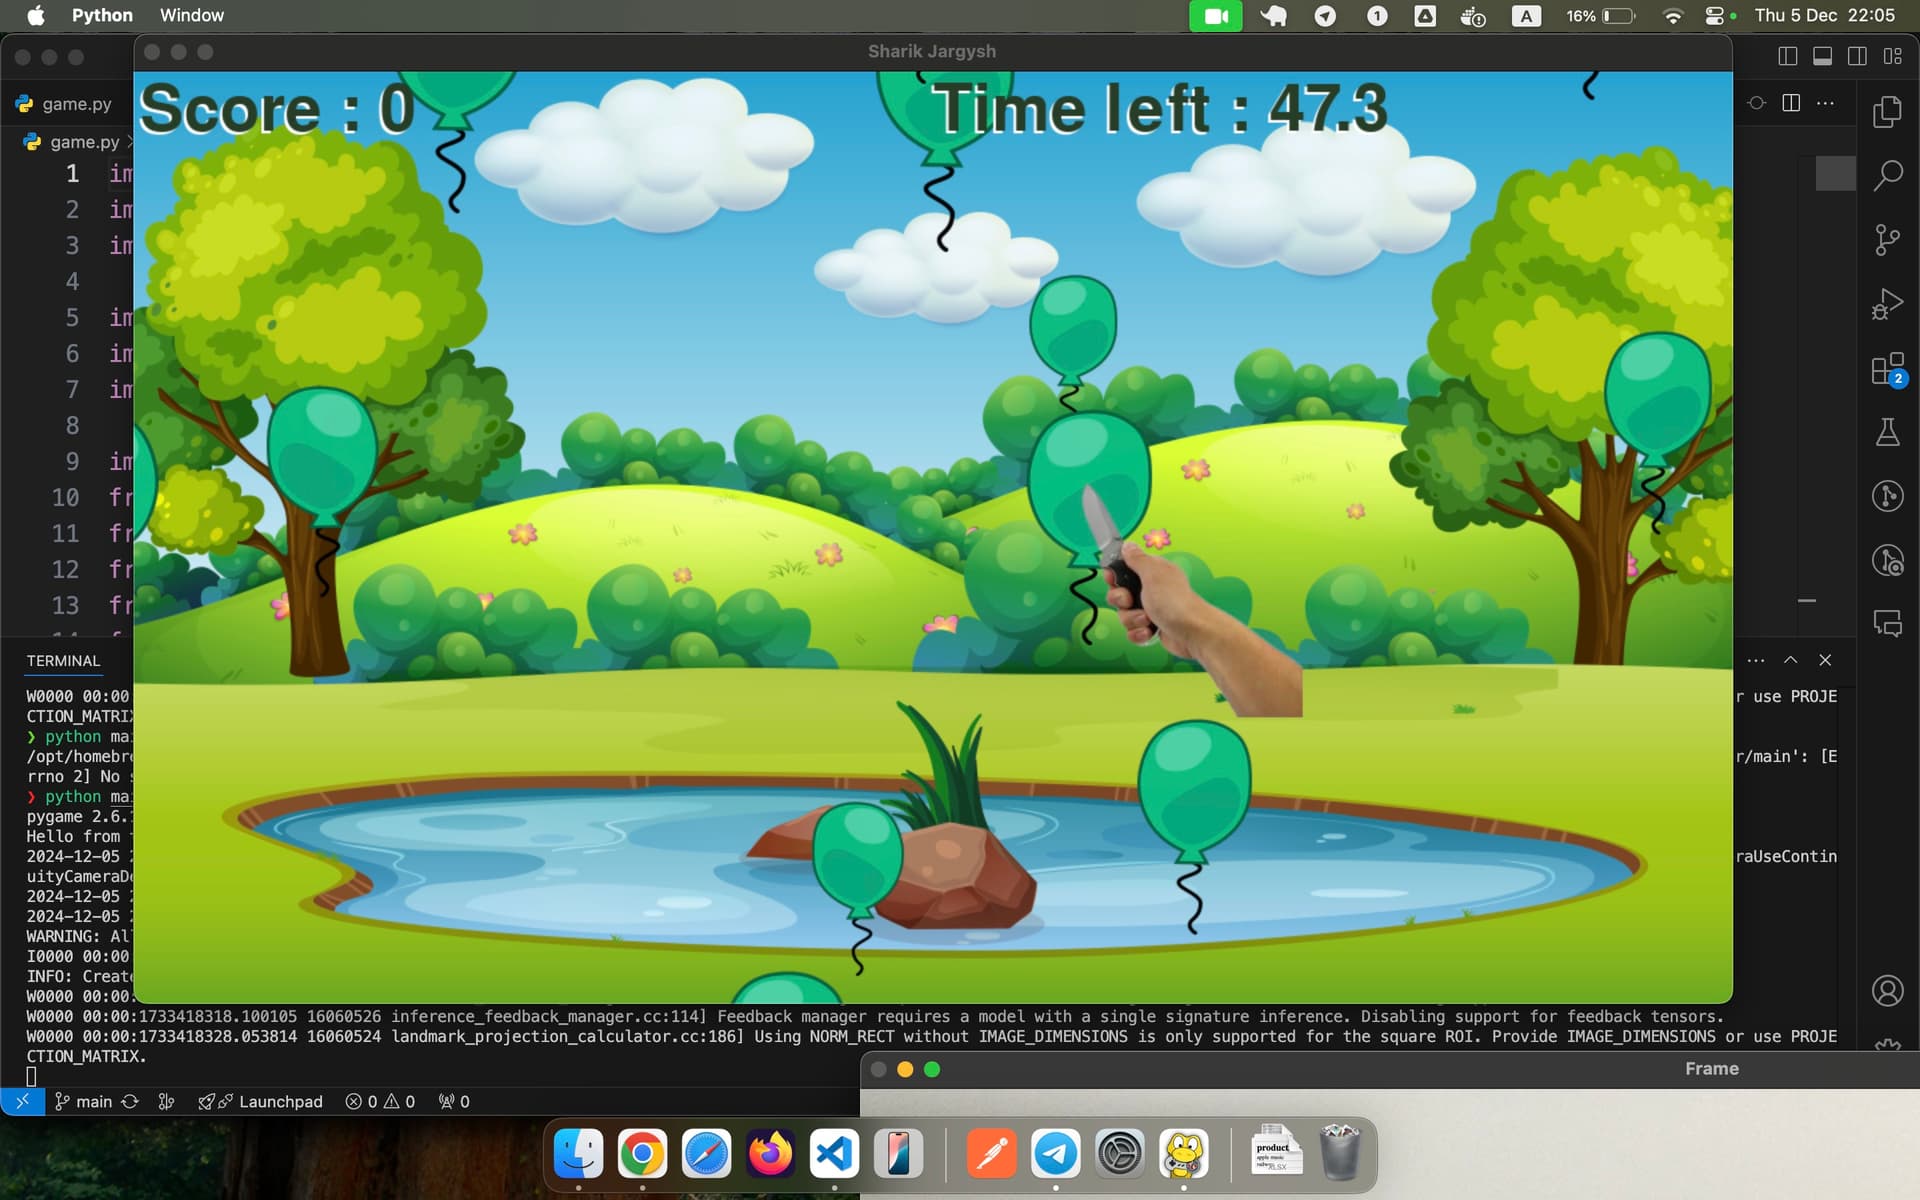Open the Explorer view in activity bar

tap(1887, 112)
